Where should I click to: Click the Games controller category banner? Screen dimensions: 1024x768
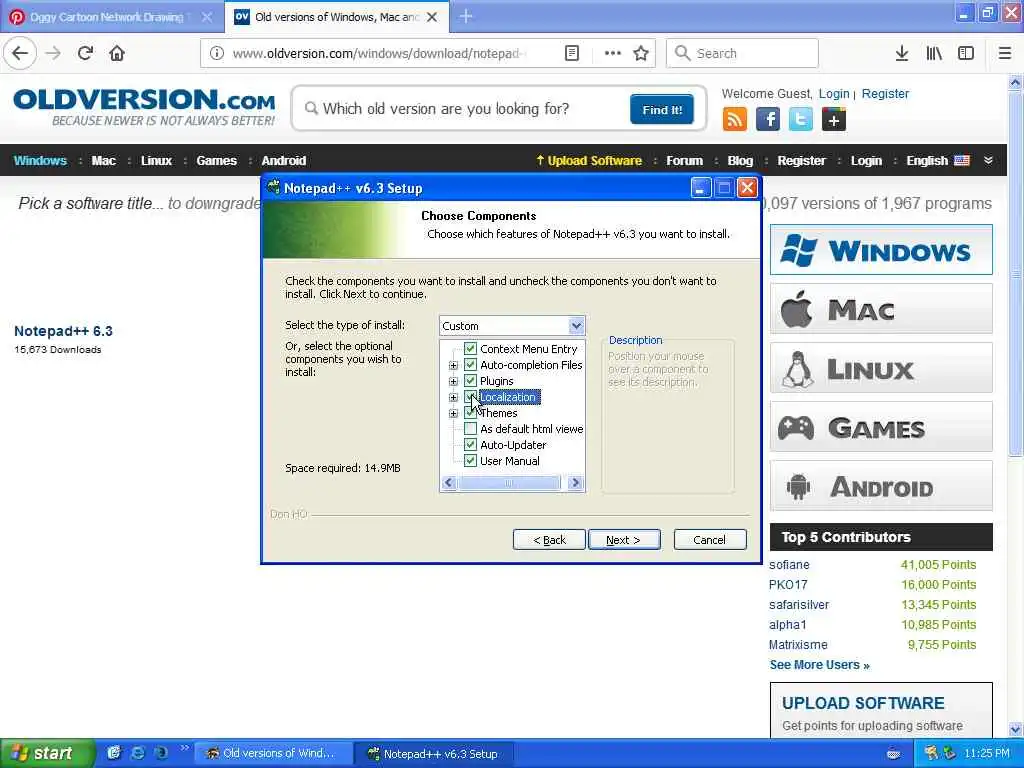click(x=881, y=427)
